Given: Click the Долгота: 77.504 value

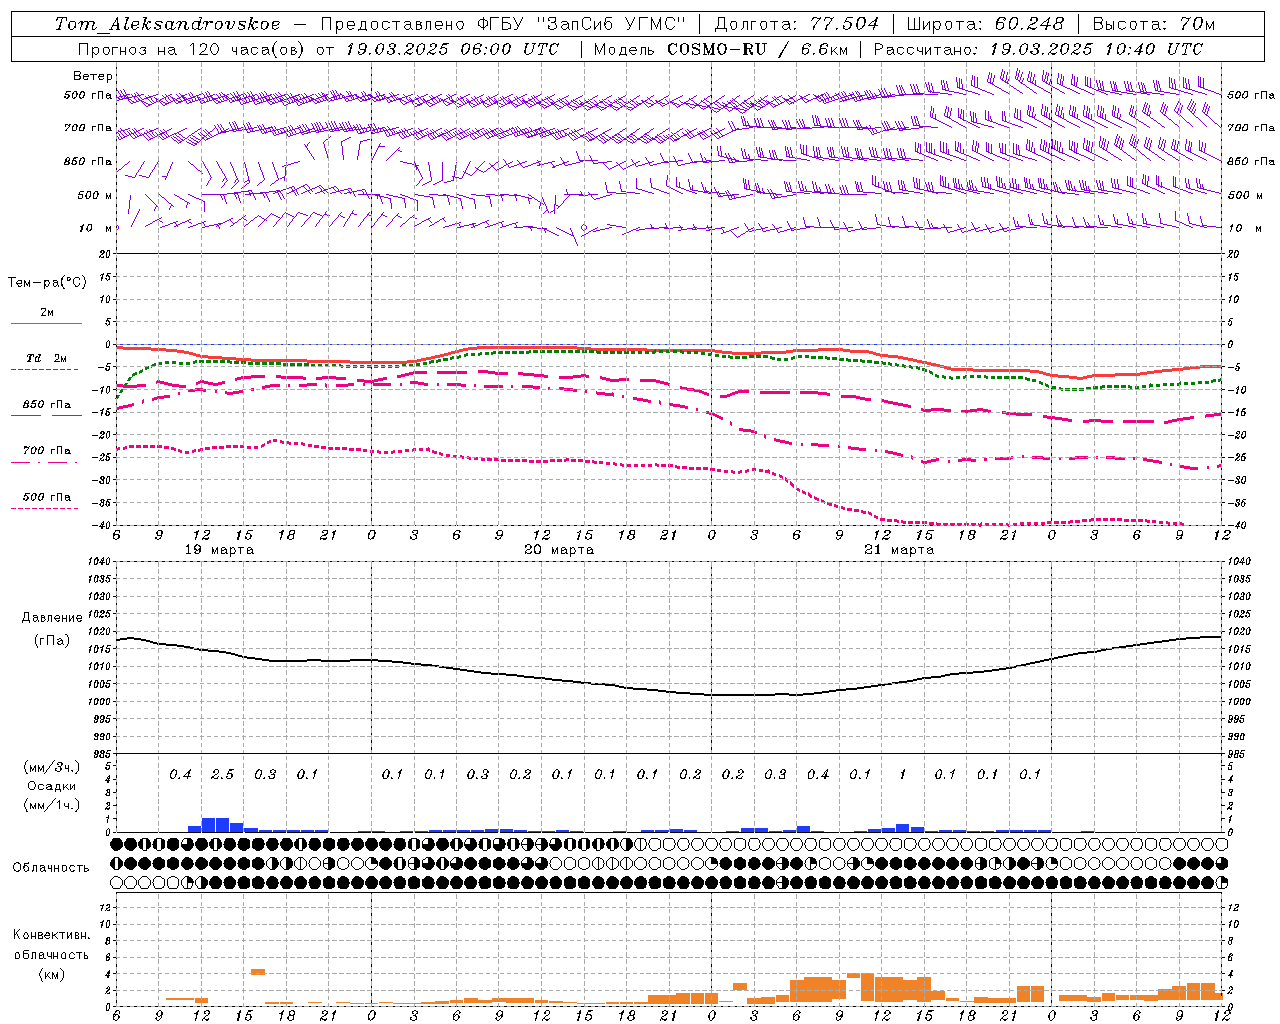Looking at the screenshot, I should [x=797, y=23].
